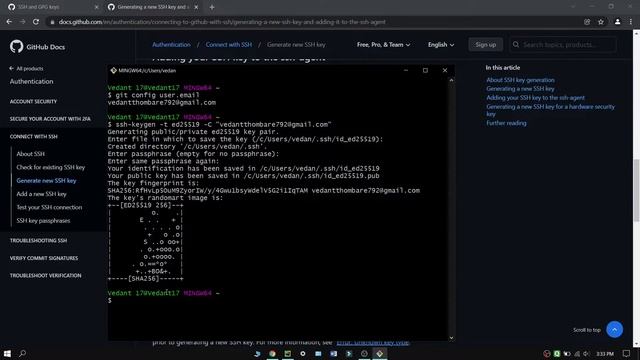The image size is (640, 360).
Task: Open Check for existing SSH key item
Action: coord(51,167)
